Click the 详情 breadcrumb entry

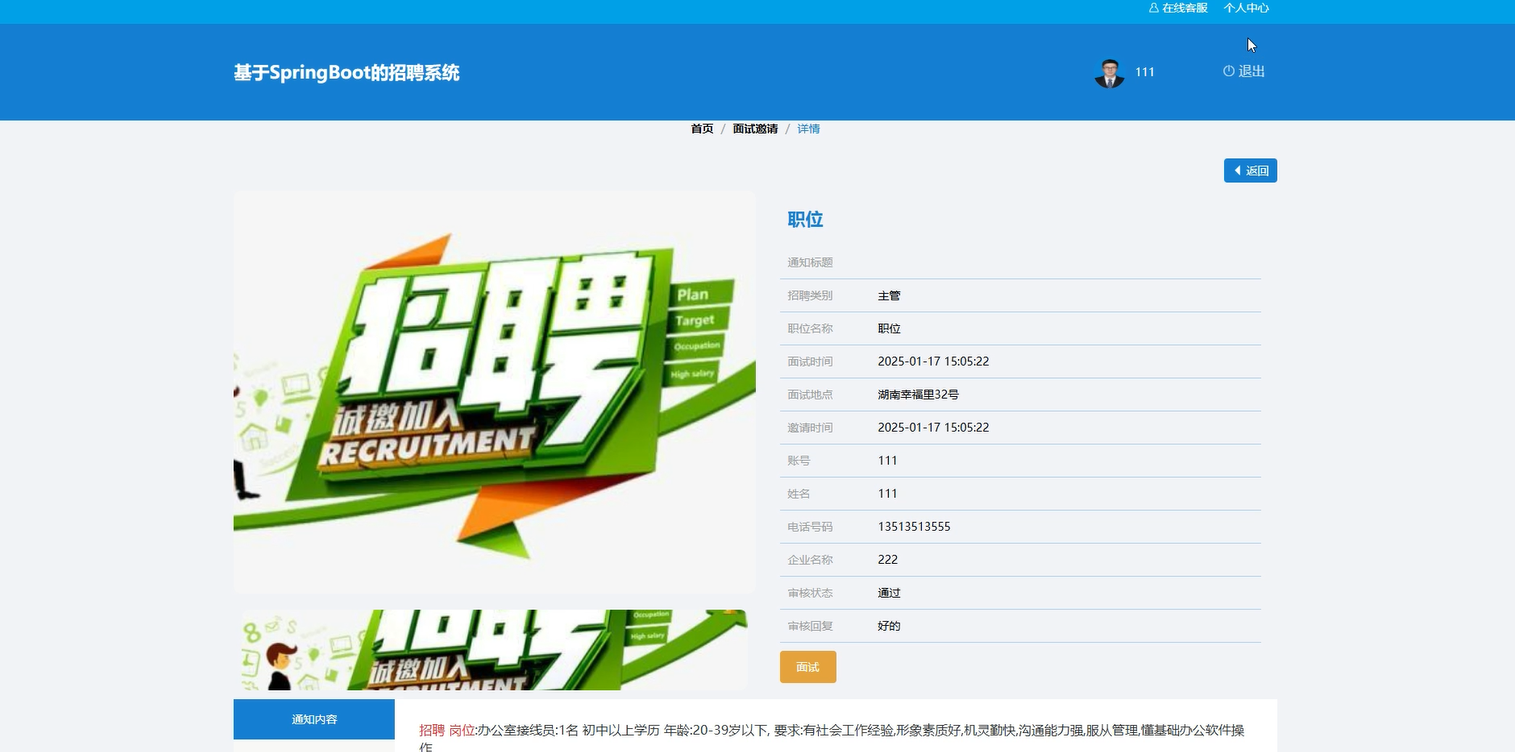807,128
